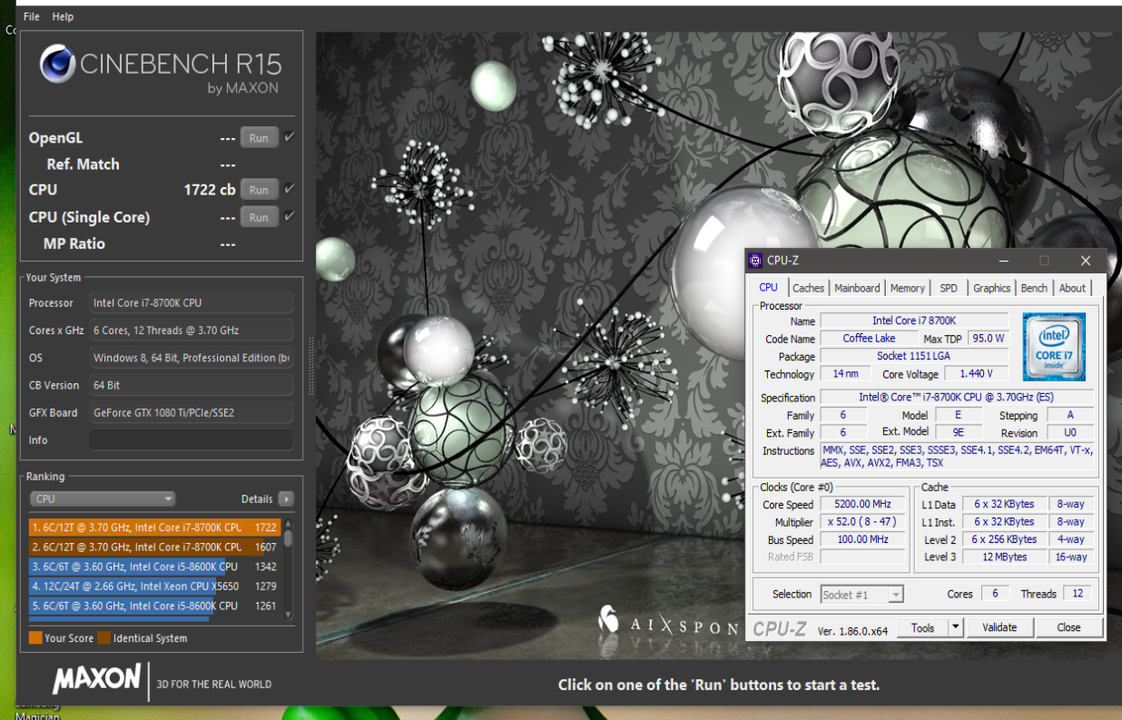Click the Package Socket 1151 LGA value
The height and width of the screenshot is (720, 1122).
pos(914,356)
